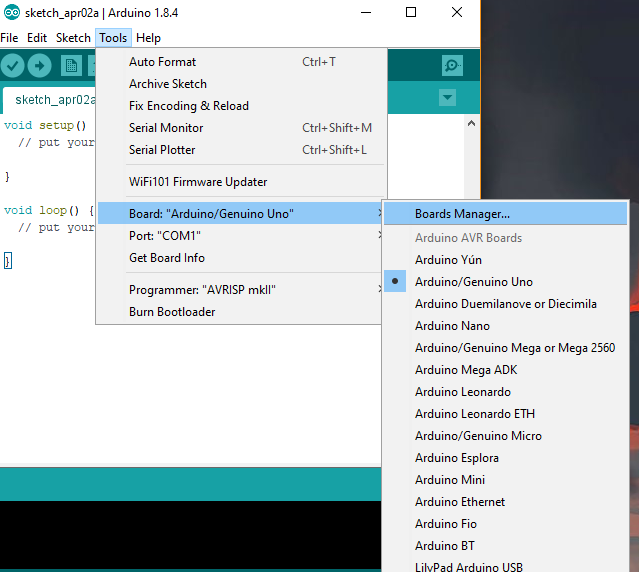Minimize the Arduino IDE window

365,12
